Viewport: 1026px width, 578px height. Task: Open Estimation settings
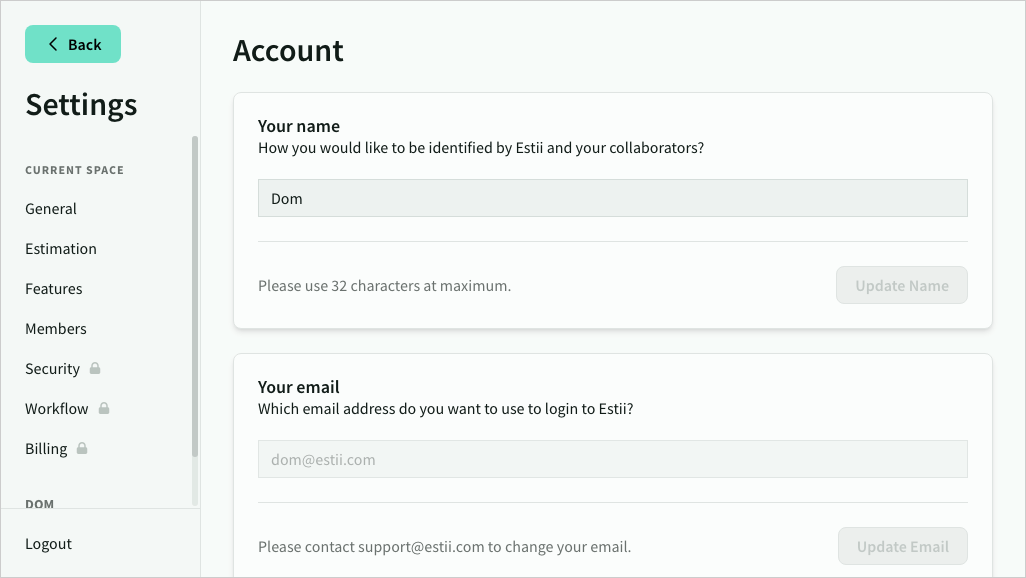[61, 249]
